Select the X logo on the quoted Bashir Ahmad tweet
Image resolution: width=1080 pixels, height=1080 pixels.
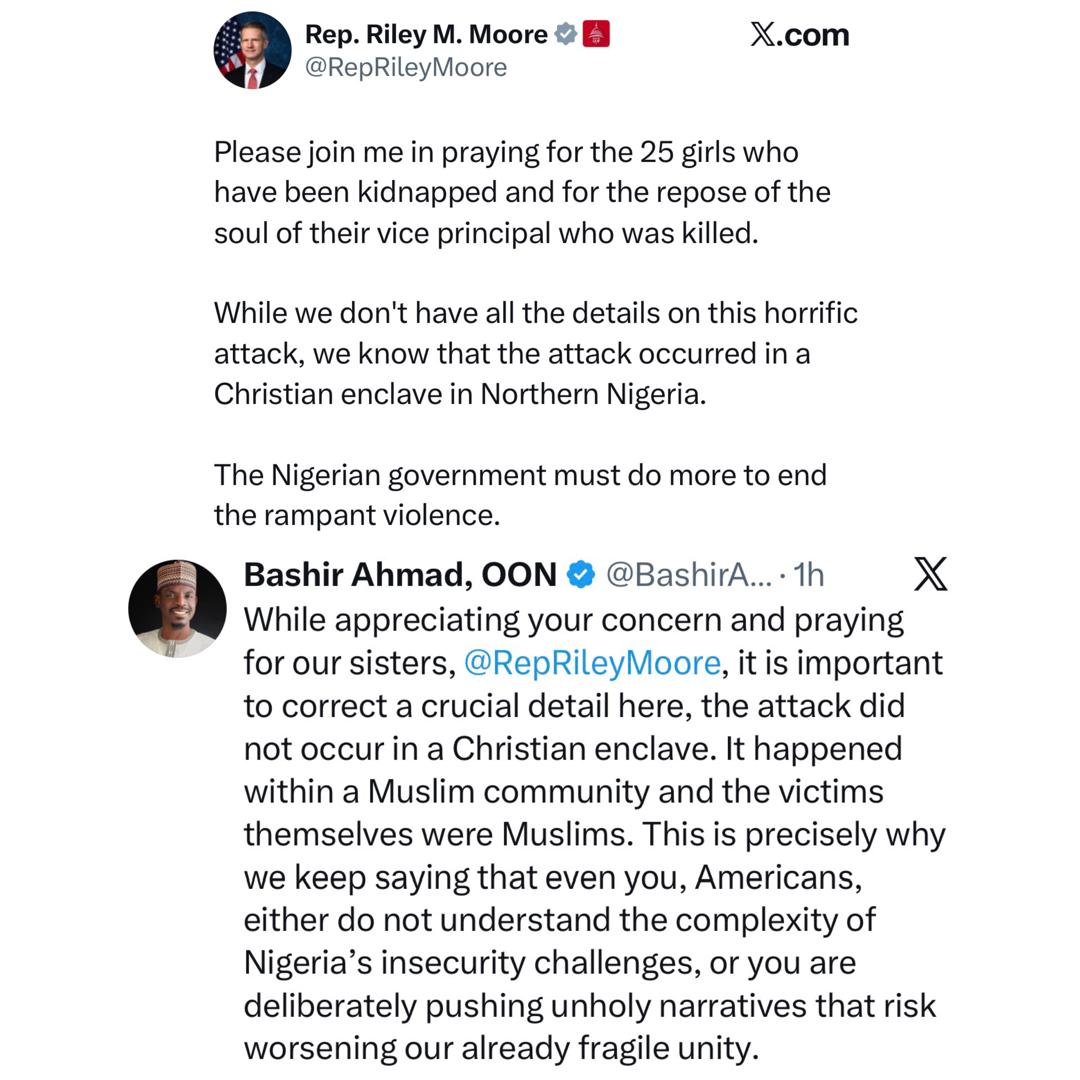[x=932, y=574]
